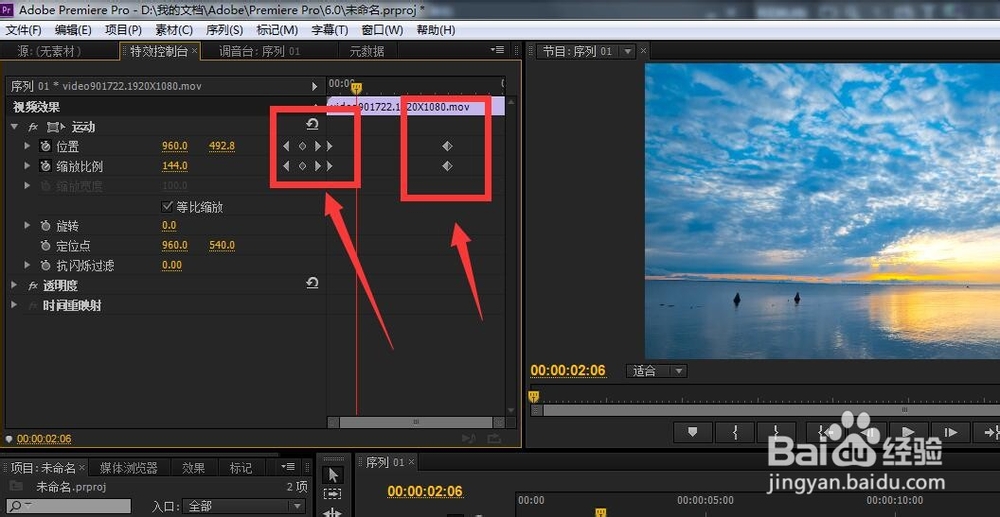
Task: Select the 缩放比例 keyframe diamond in the timeline
Action: pos(447,166)
